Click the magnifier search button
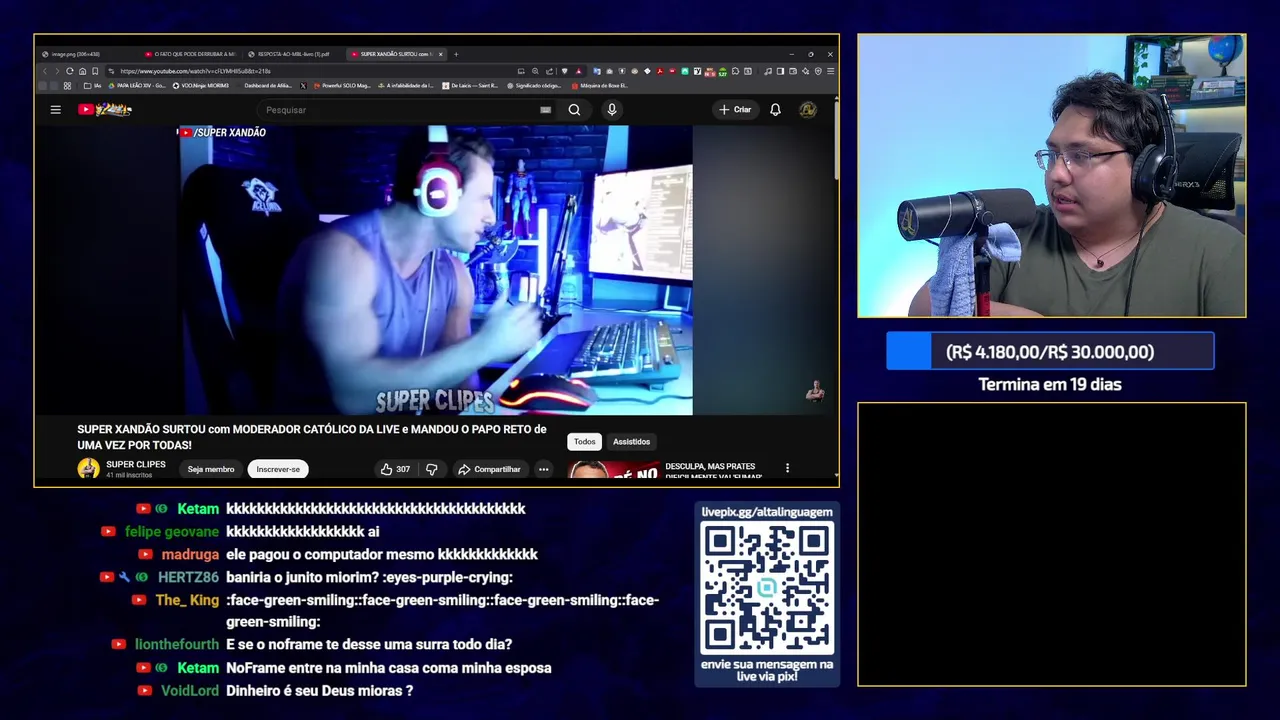1280x720 pixels. pos(574,110)
